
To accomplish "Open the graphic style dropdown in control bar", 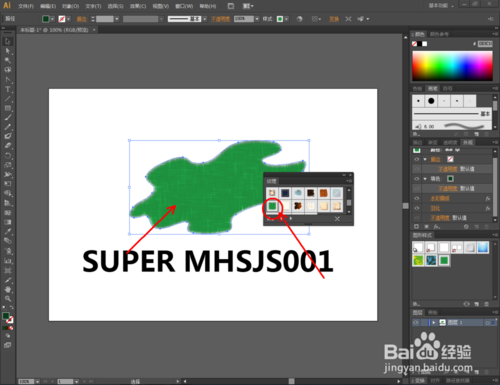I will click(286, 19).
